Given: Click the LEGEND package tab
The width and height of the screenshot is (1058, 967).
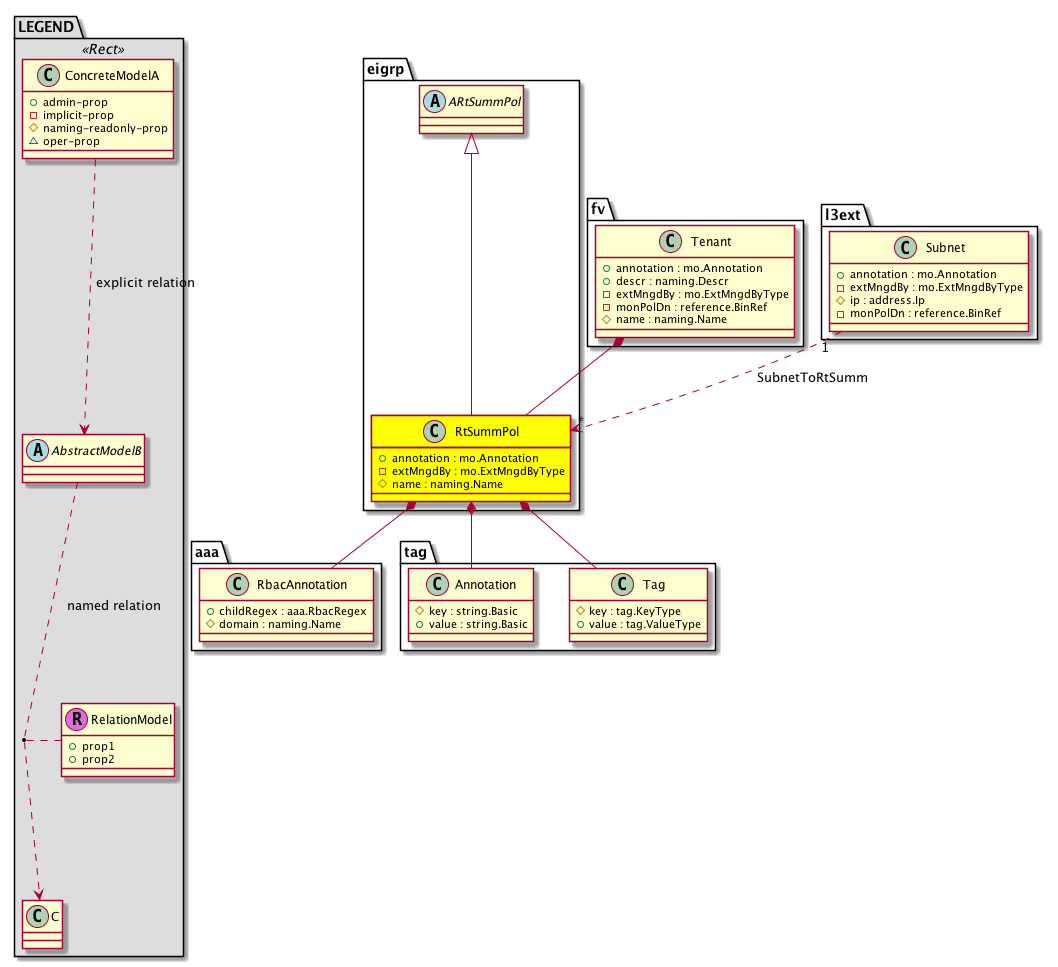Looking at the screenshot, I should [x=45, y=28].
